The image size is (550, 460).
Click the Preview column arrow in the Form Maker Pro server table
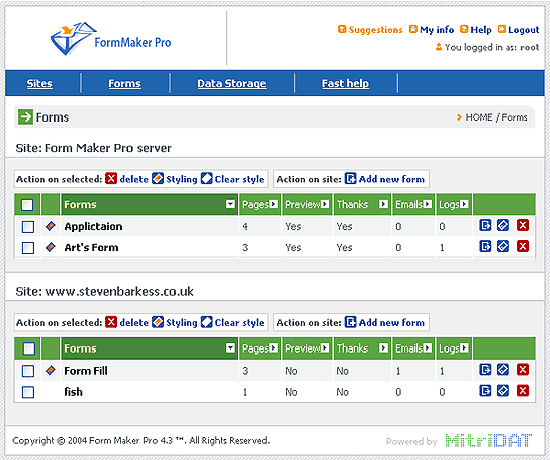[x=325, y=204]
